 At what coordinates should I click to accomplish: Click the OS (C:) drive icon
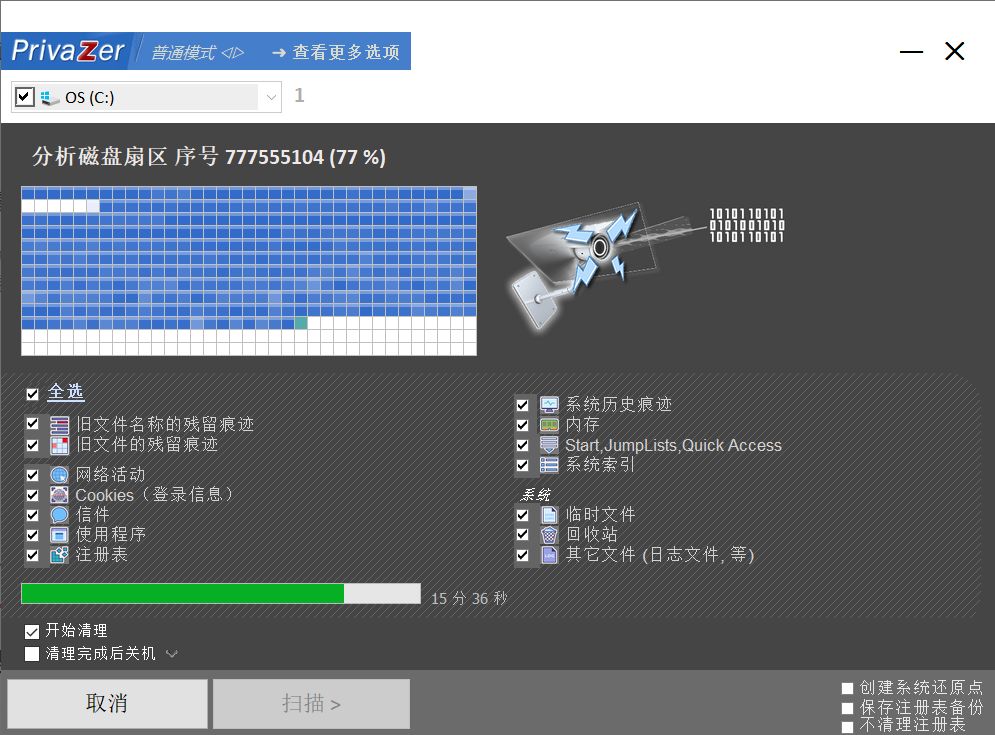point(49,98)
